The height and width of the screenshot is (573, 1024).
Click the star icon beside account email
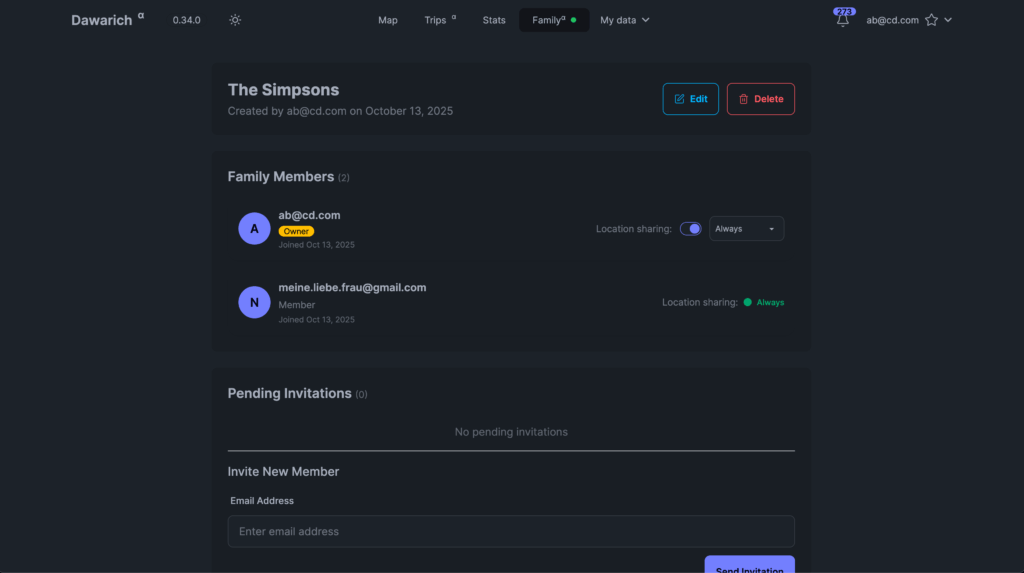coord(931,20)
